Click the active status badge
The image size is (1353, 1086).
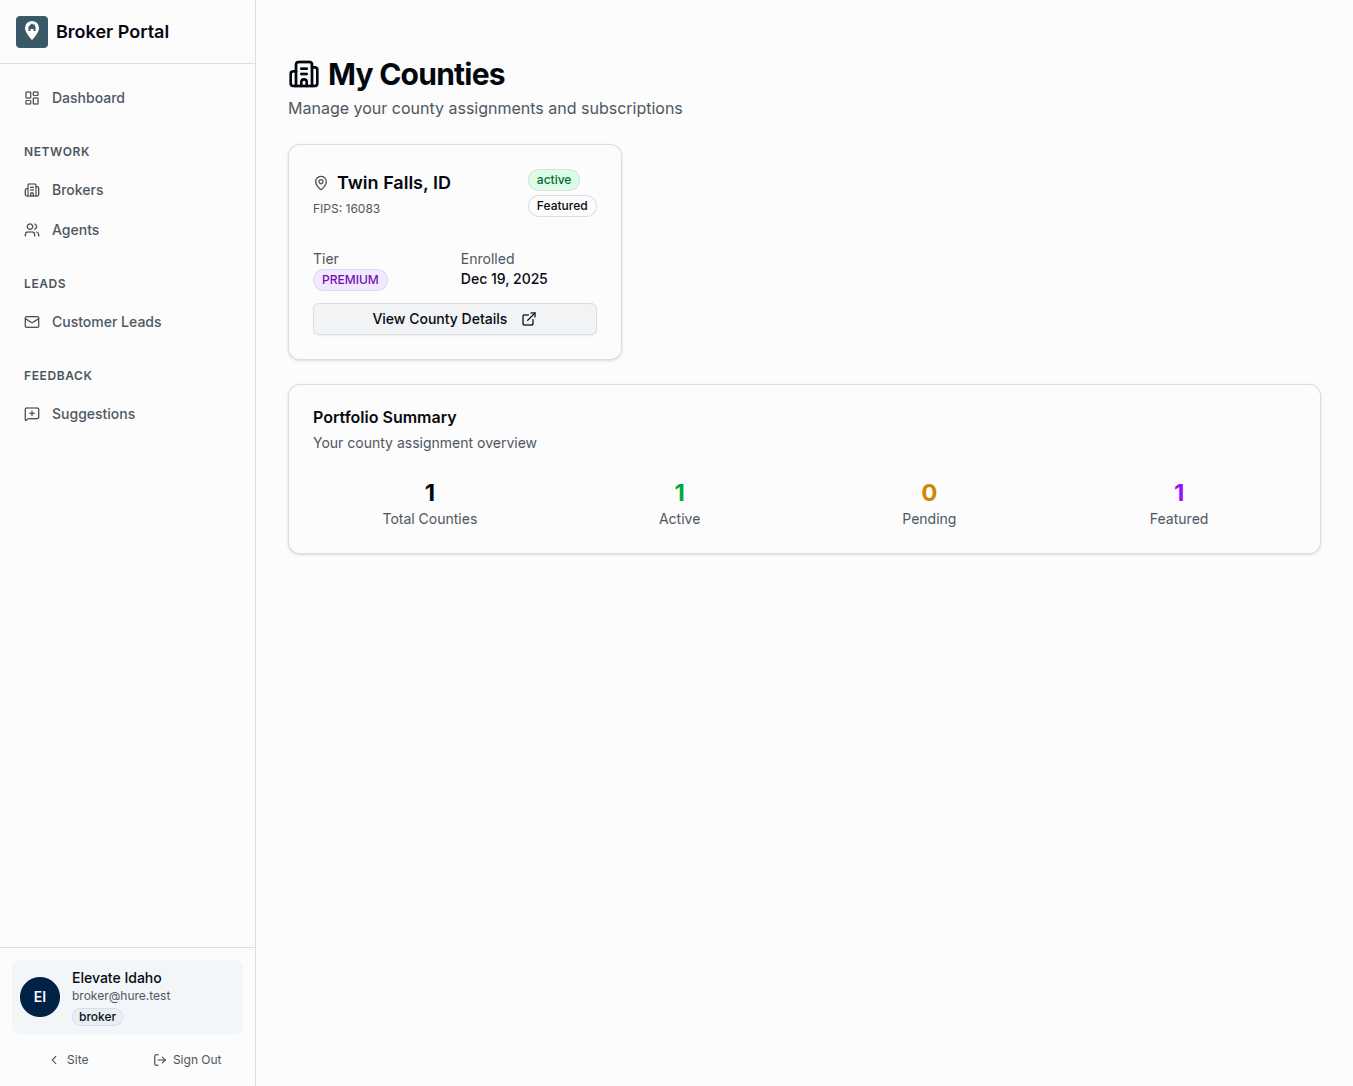[x=553, y=179]
